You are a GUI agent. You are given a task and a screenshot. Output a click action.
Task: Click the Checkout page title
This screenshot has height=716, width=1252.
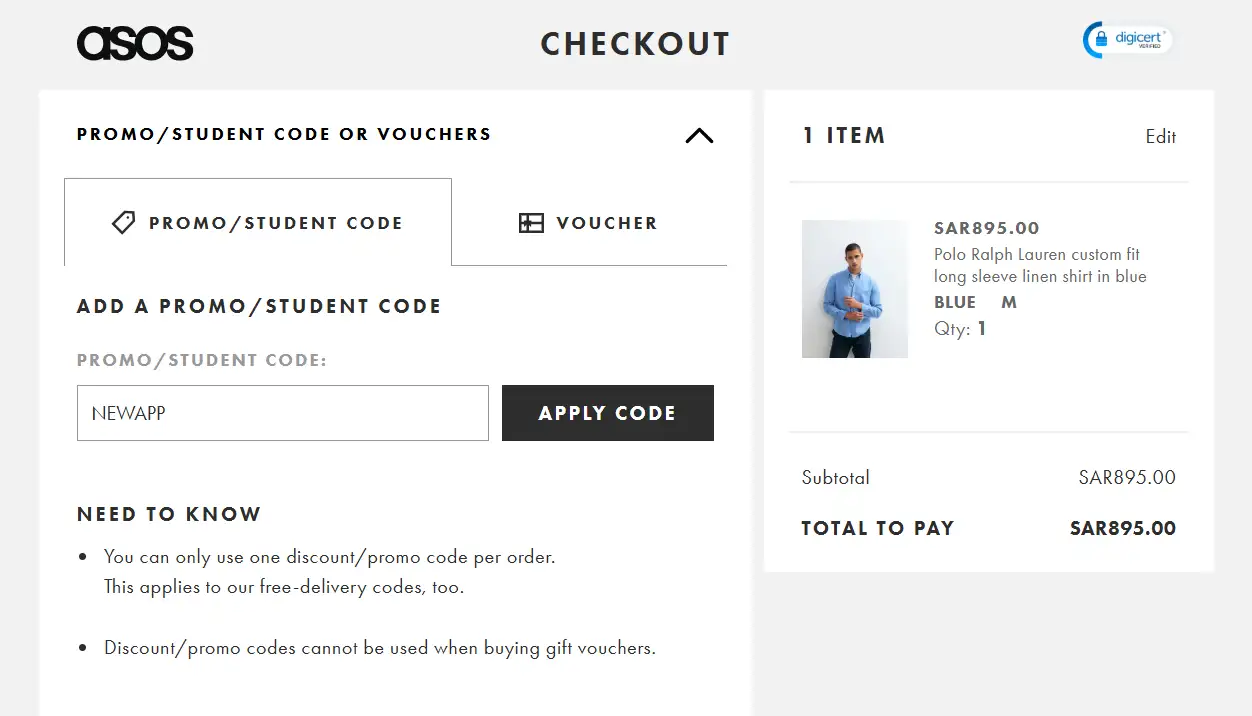click(x=636, y=44)
